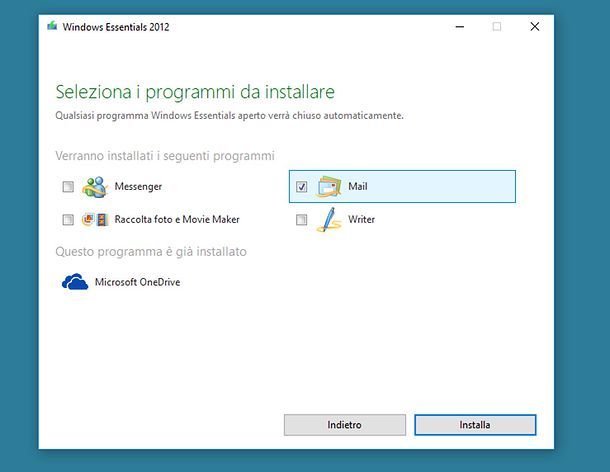Click the Windows Essentials title bar icon

coord(52,26)
